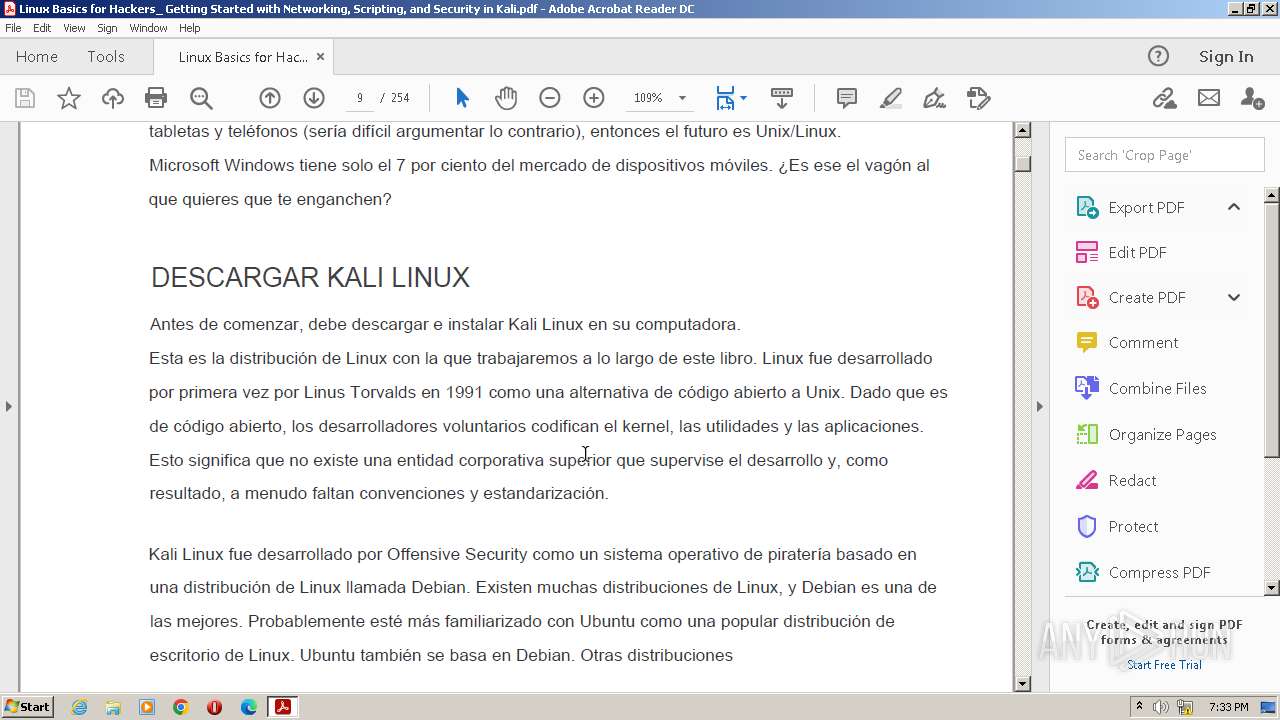The width and height of the screenshot is (1280, 720).
Task: Click share with others person icon
Action: pos(1252,98)
